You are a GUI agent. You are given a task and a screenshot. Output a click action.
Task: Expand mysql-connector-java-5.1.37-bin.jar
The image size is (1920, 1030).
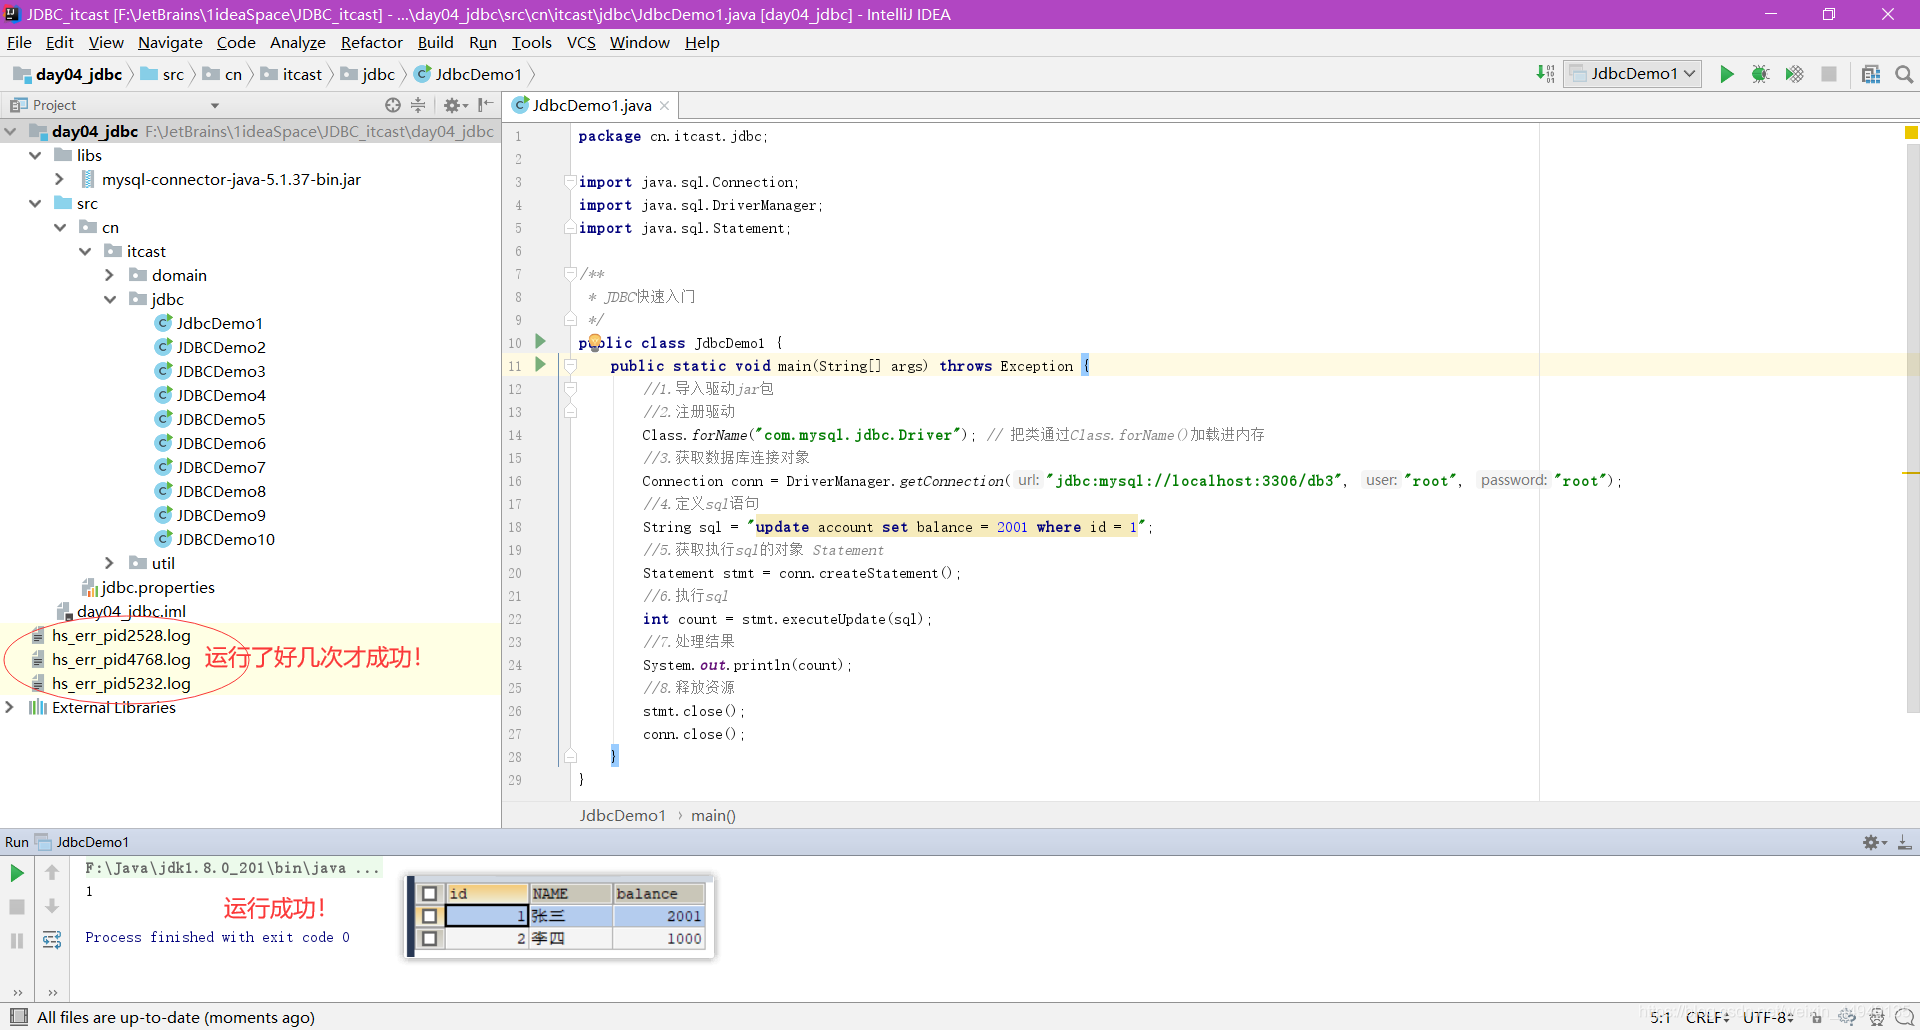(x=59, y=179)
